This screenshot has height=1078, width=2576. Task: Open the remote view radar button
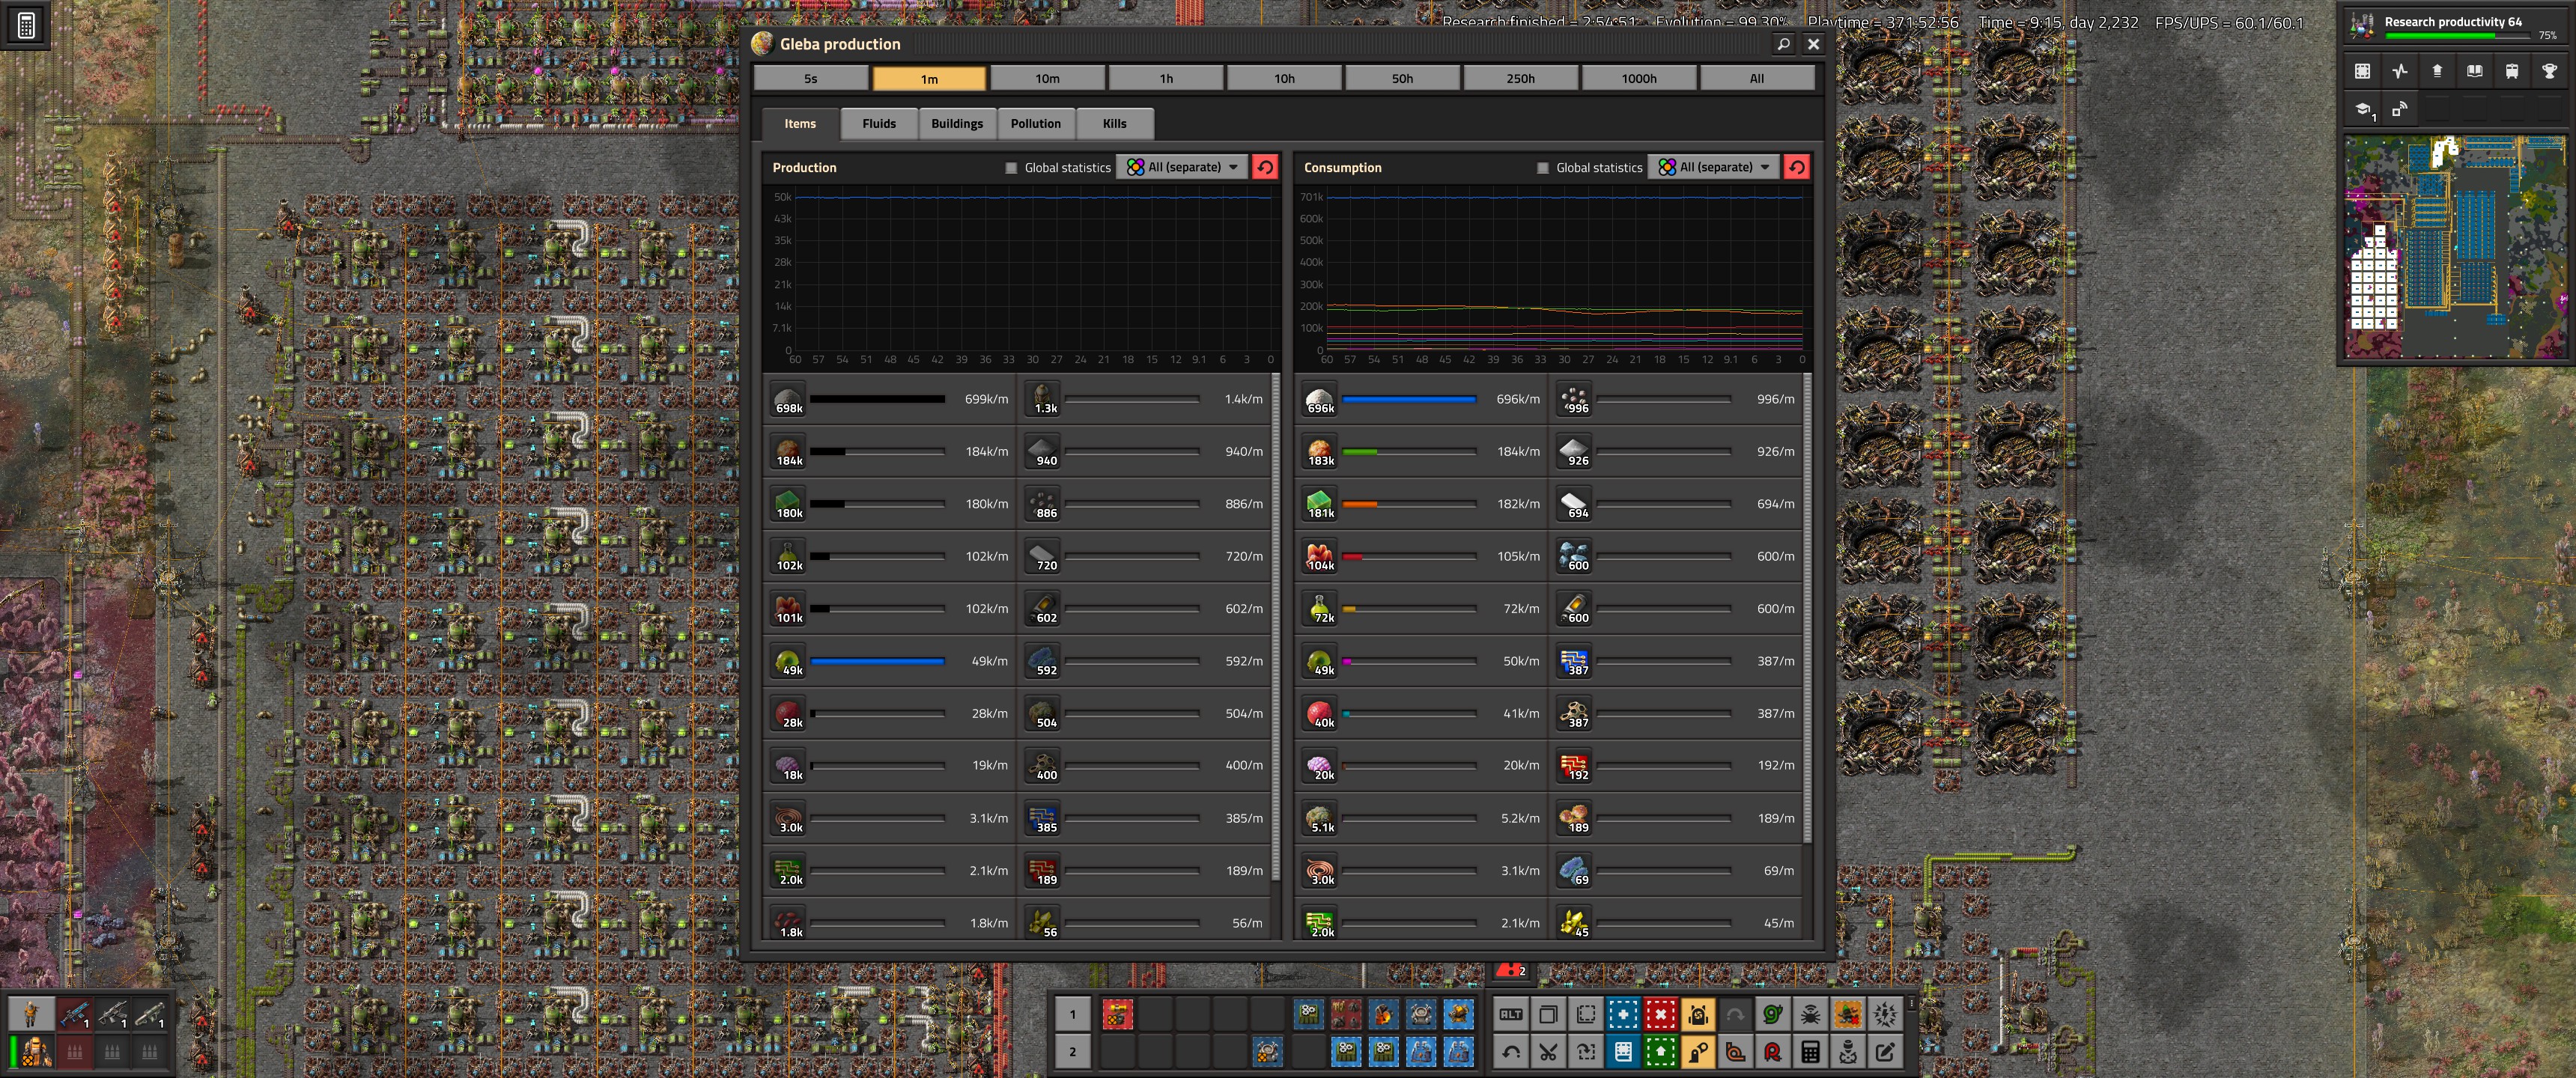(2399, 109)
